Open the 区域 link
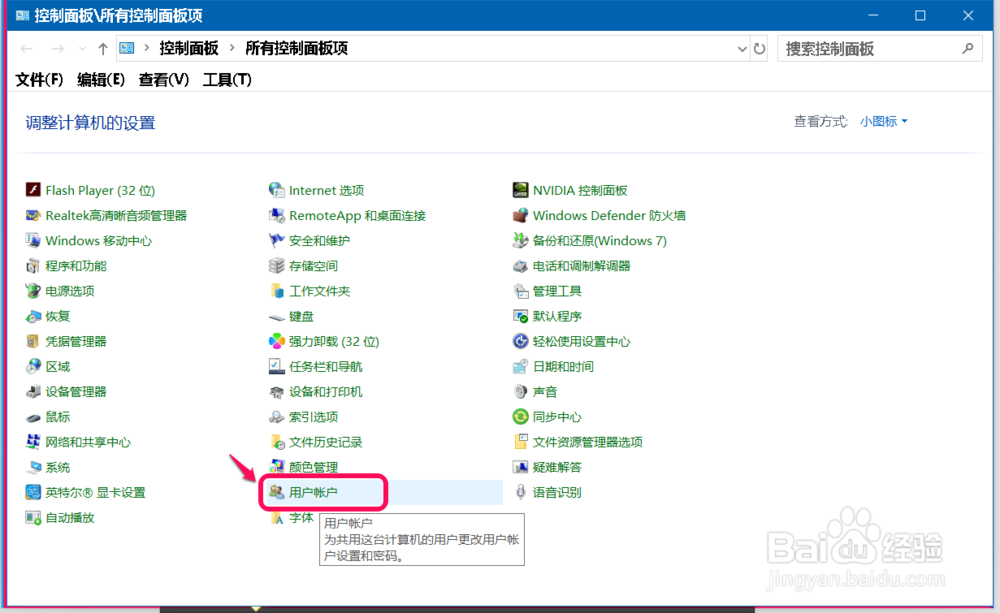Image resolution: width=1000 pixels, height=613 pixels. [57, 367]
